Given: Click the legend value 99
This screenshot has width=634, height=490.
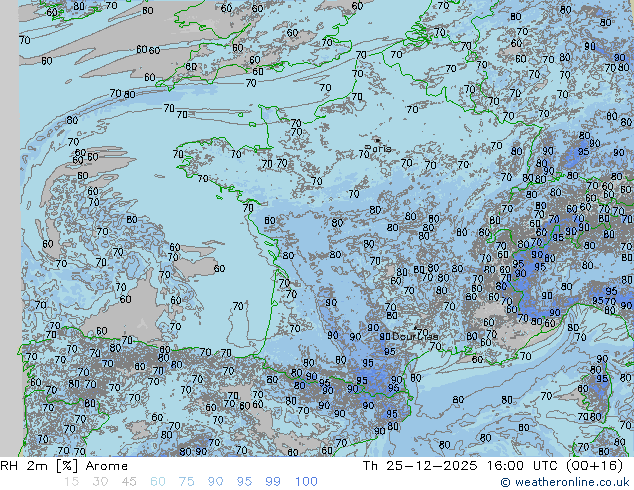Looking at the screenshot, I should coord(273,482).
